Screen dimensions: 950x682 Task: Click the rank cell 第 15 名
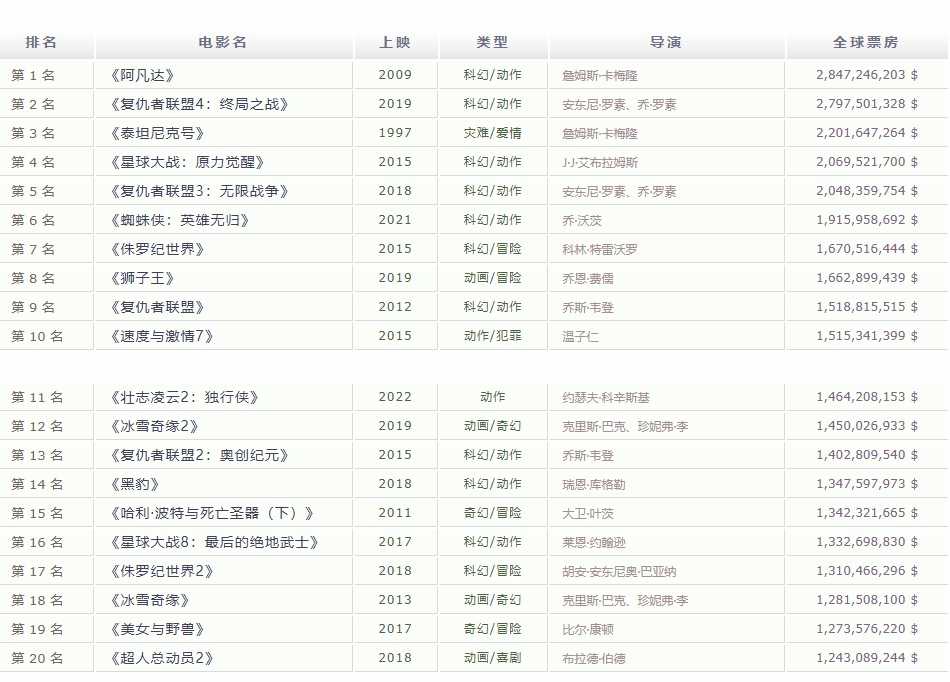click(37, 514)
